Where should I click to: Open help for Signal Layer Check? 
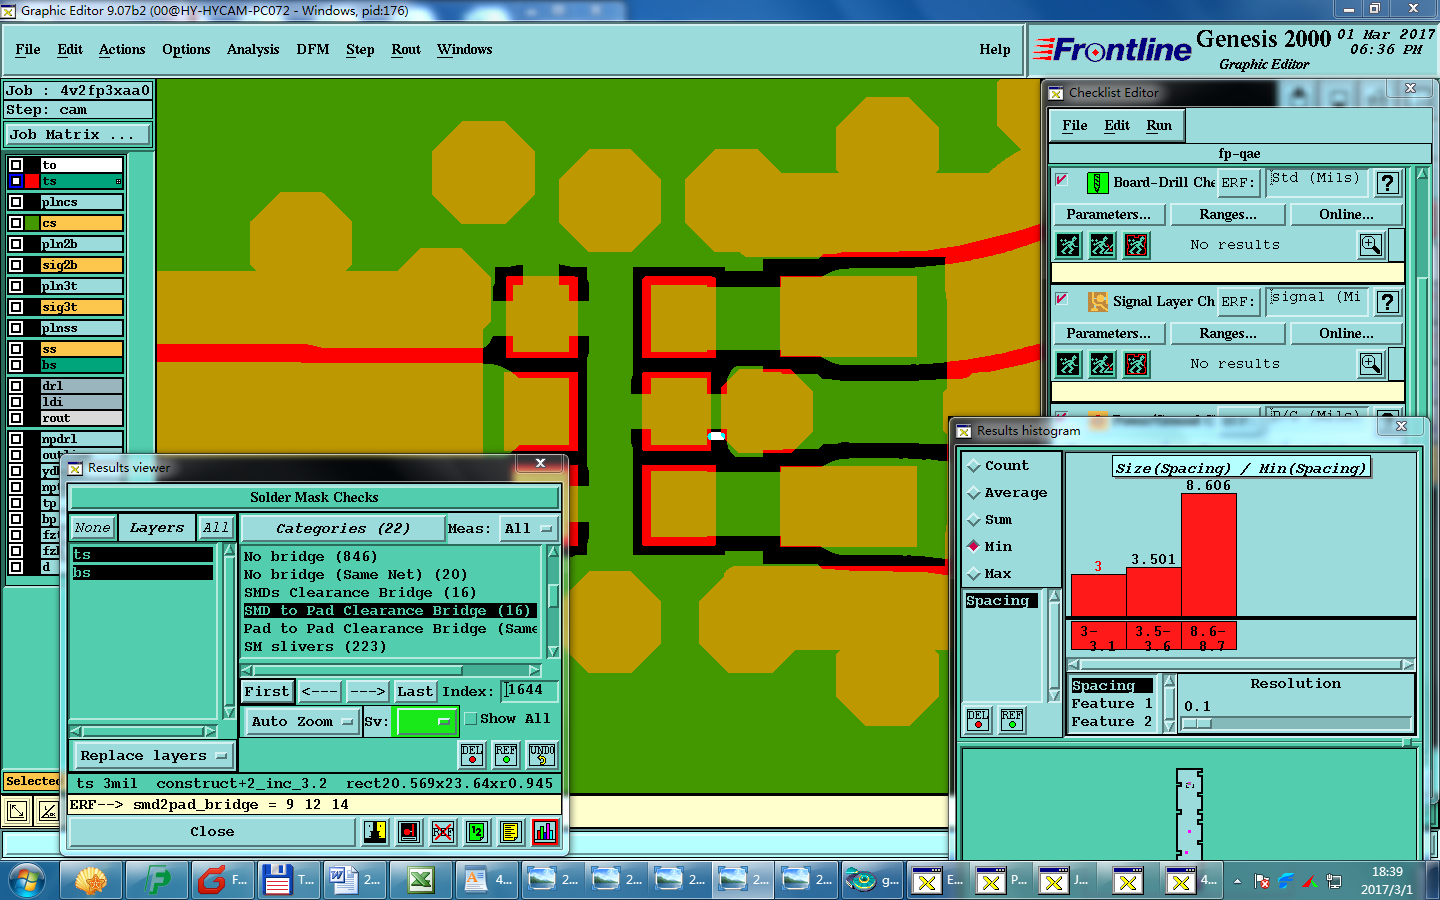(x=1387, y=302)
